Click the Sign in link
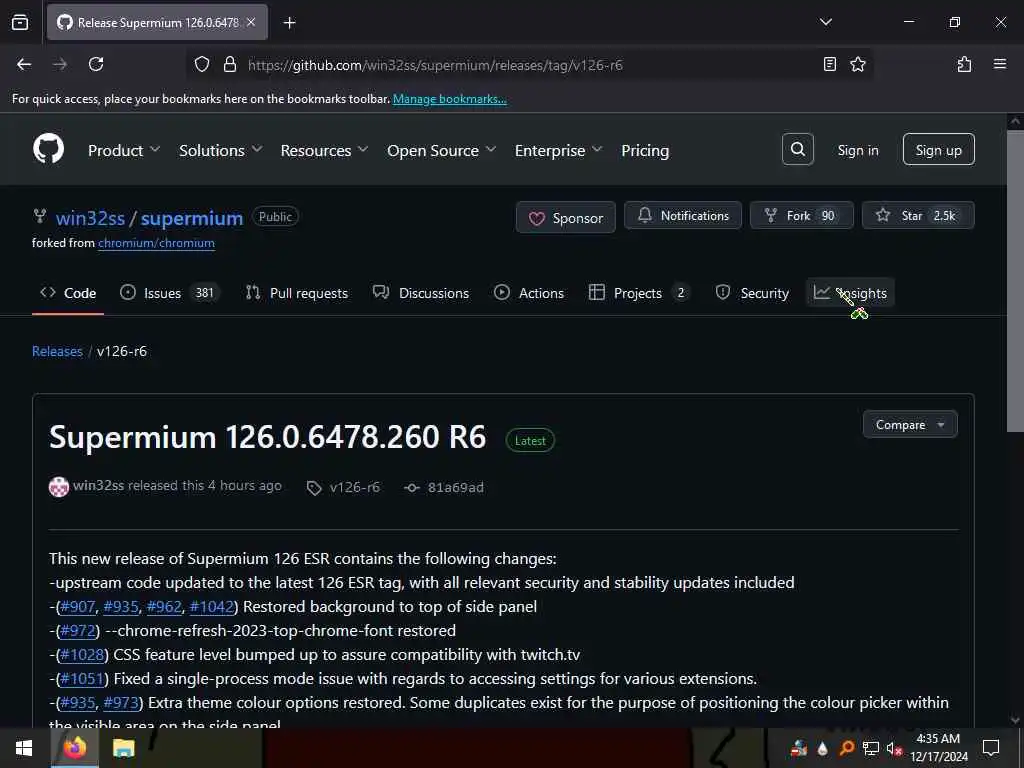 click(x=857, y=150)
